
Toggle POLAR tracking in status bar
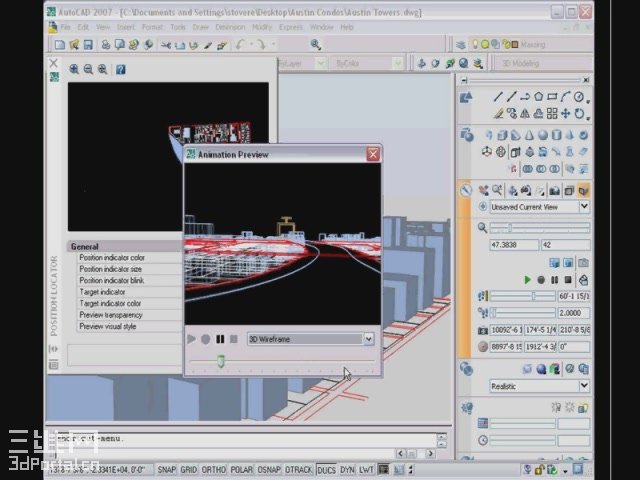pos(242,470)
